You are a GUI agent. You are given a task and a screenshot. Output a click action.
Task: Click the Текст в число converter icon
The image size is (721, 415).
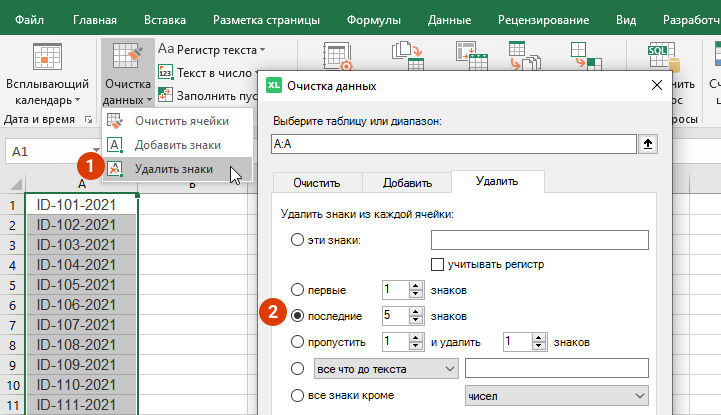click(x=165, y=72)
